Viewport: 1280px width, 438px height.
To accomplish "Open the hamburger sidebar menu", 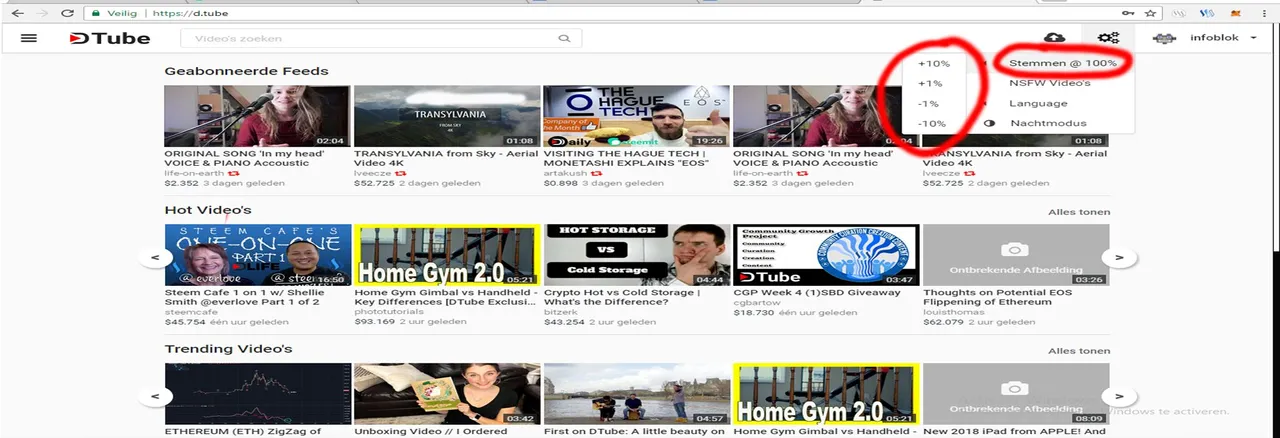I will pos(29,38).
